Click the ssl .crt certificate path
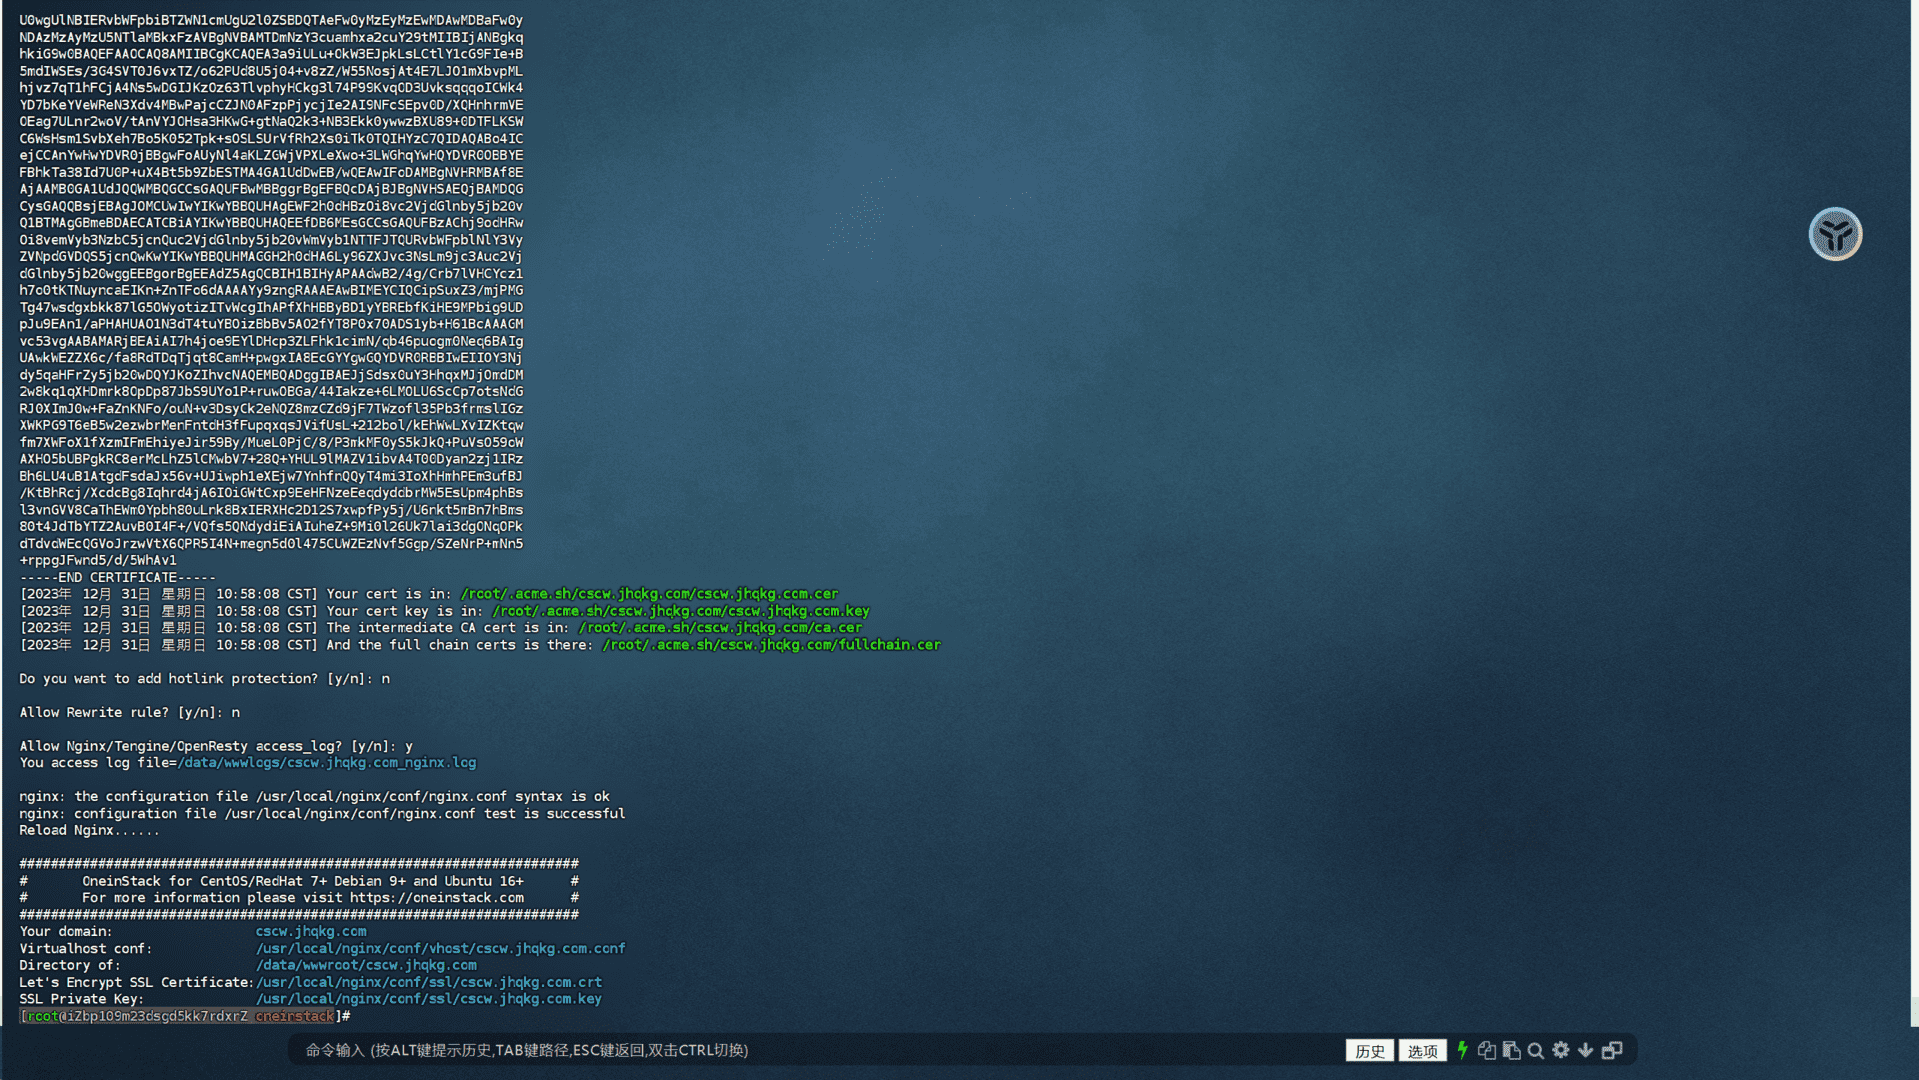Viewport: 1919px width, 1080px height. pos(429,982)
